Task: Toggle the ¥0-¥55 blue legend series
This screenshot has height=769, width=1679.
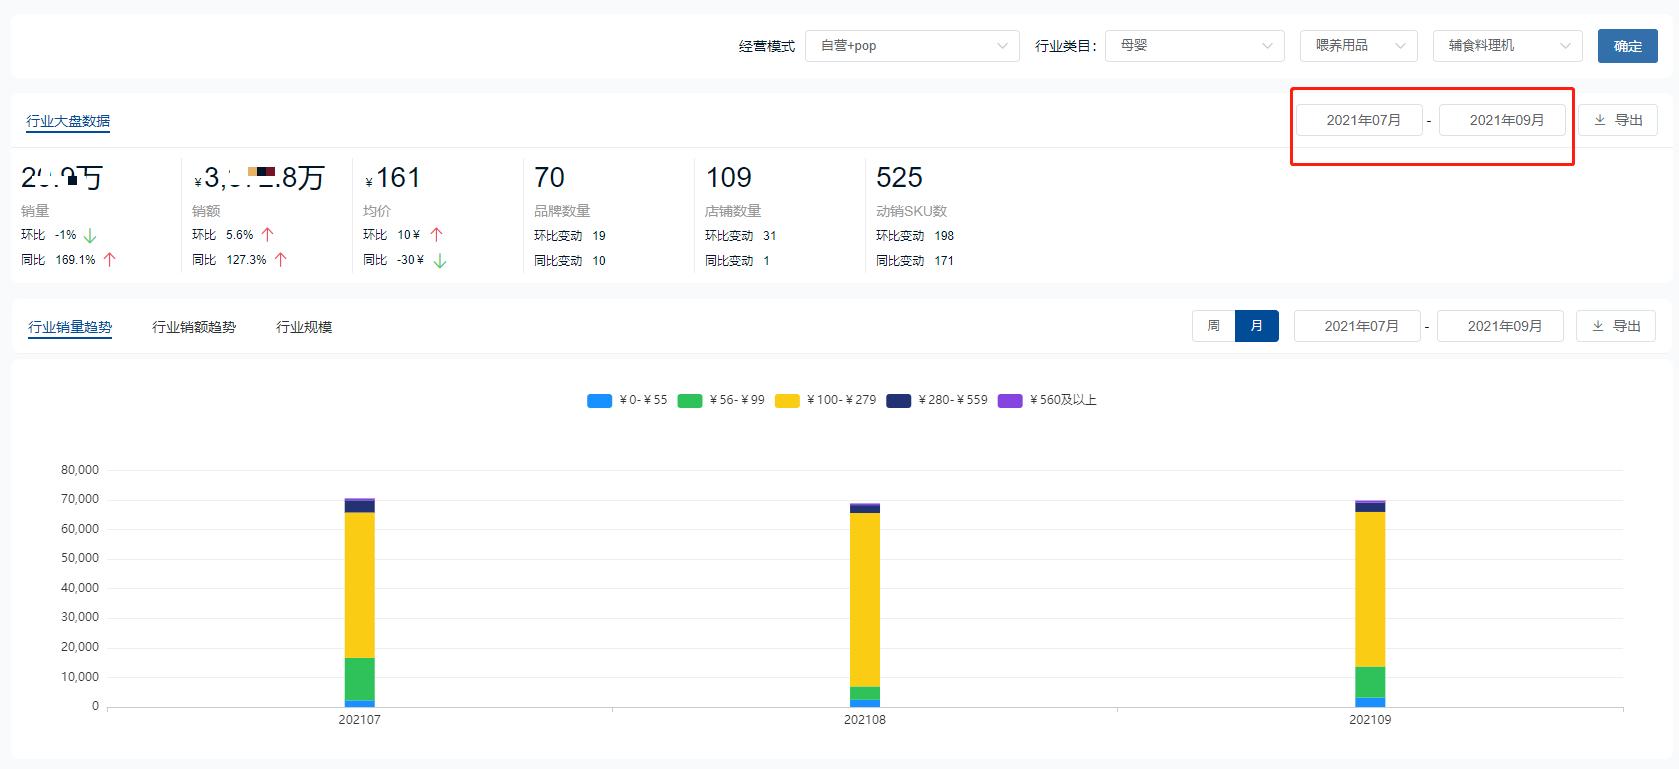Action: 599,401
